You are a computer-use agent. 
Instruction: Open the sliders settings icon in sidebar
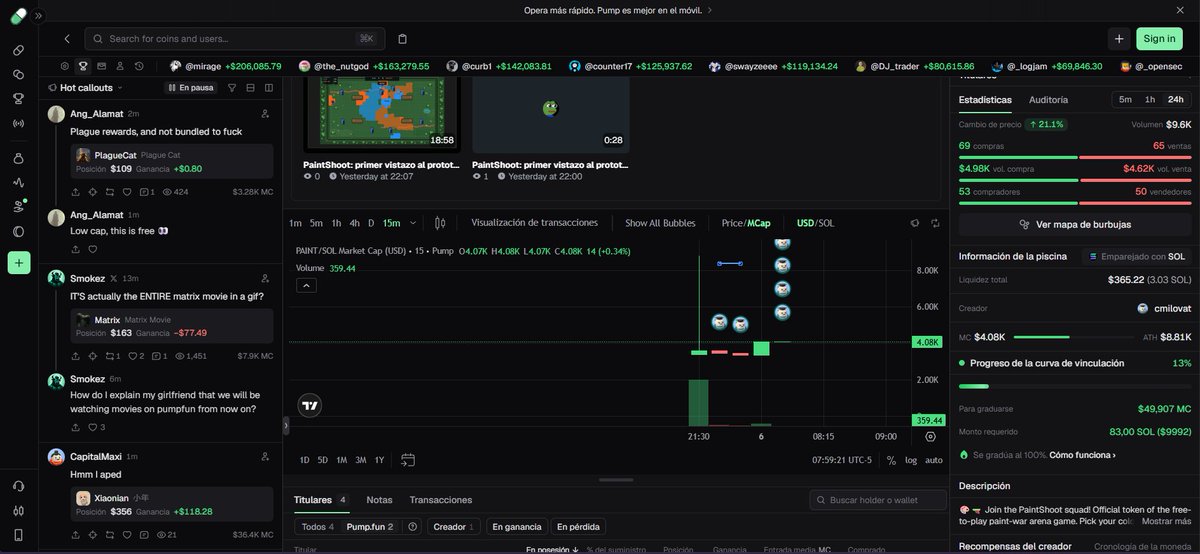(x=18, y=511)
